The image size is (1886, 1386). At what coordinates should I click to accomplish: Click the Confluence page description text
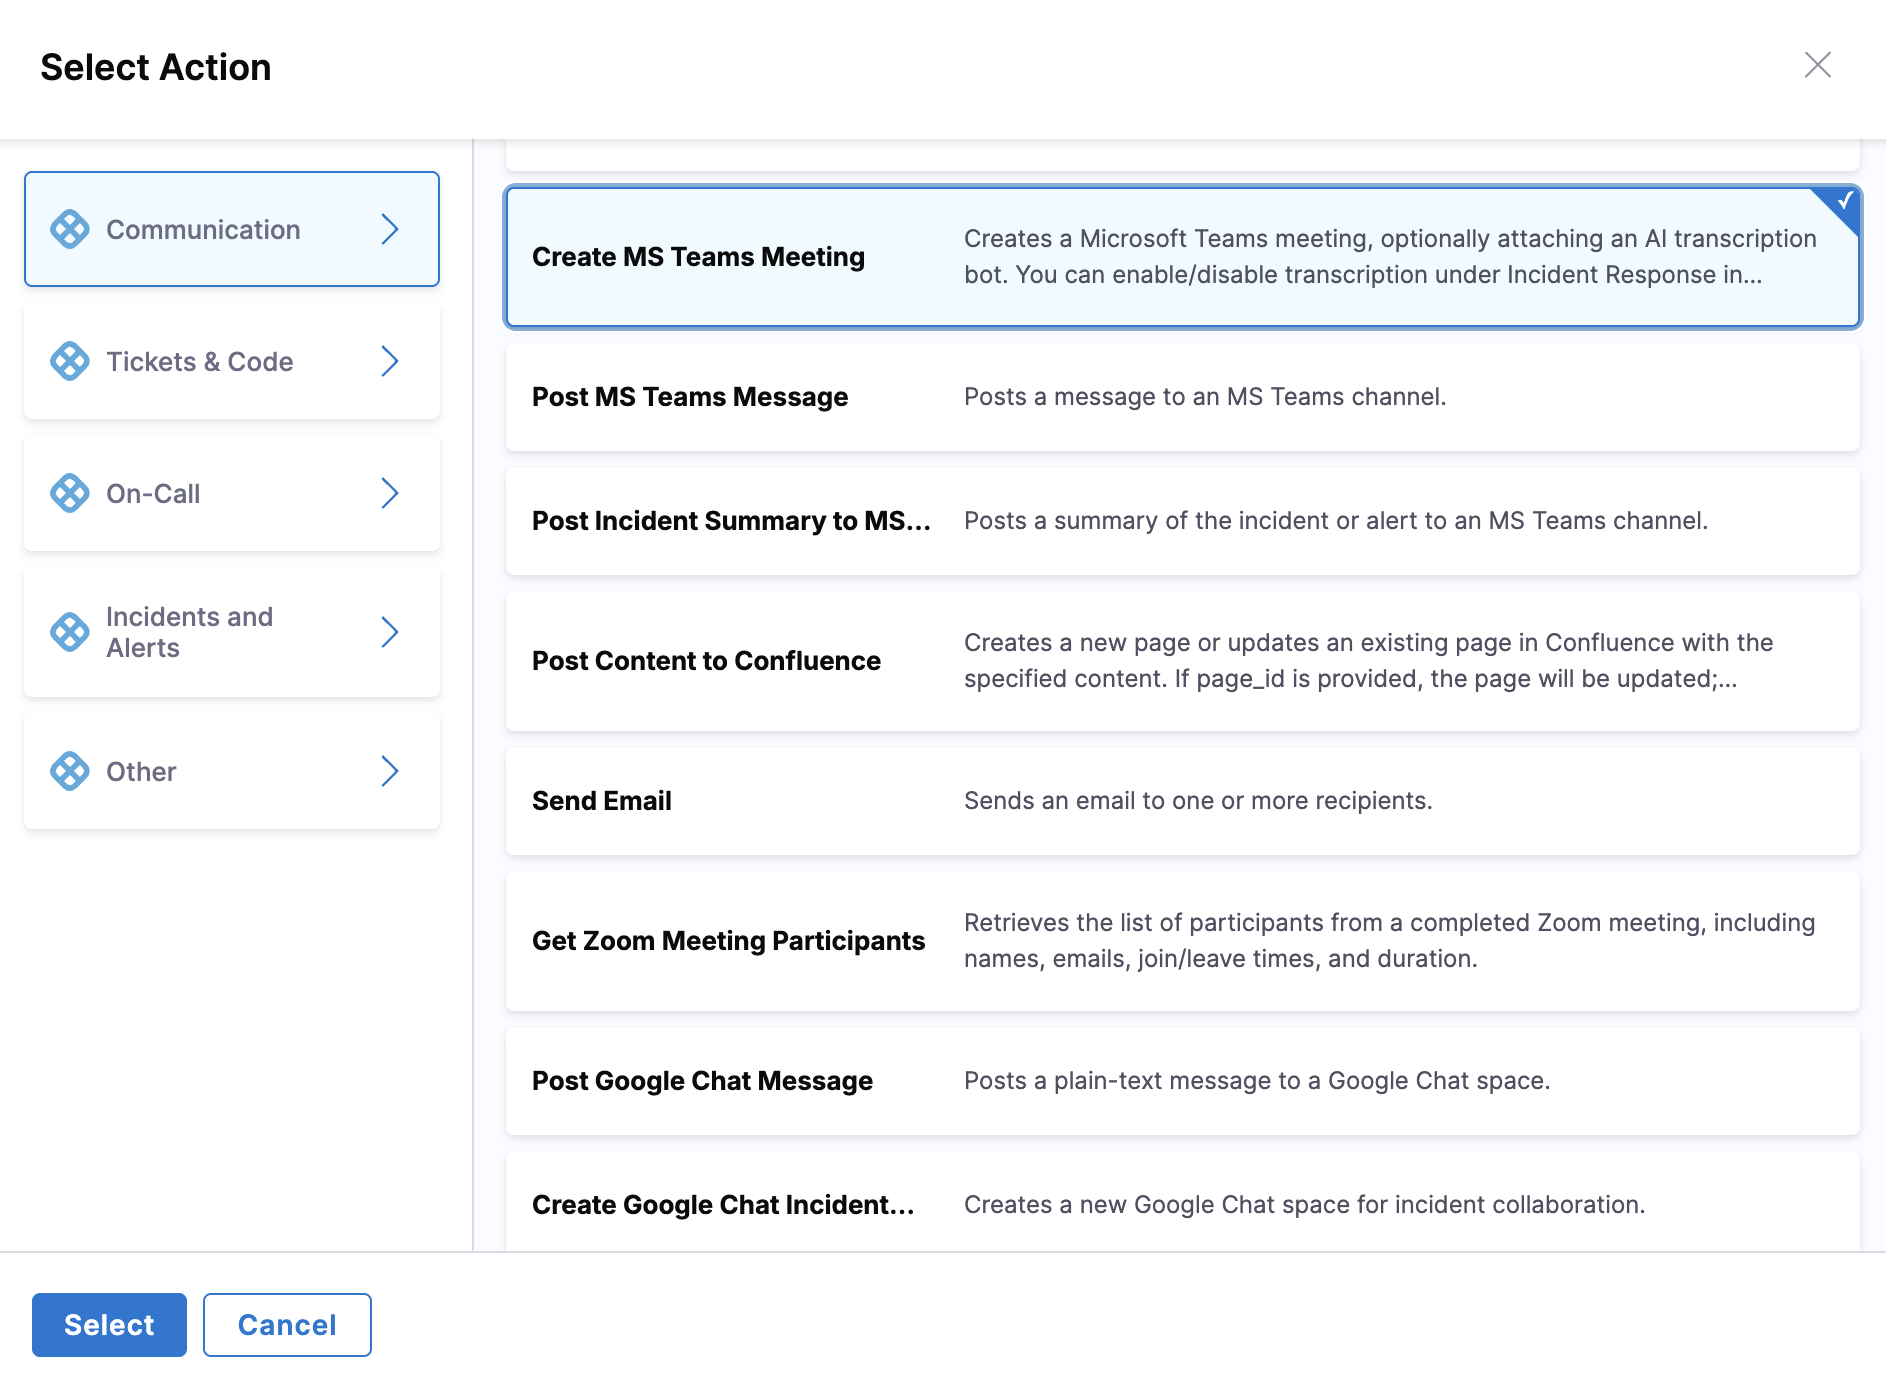point(1368,661)
